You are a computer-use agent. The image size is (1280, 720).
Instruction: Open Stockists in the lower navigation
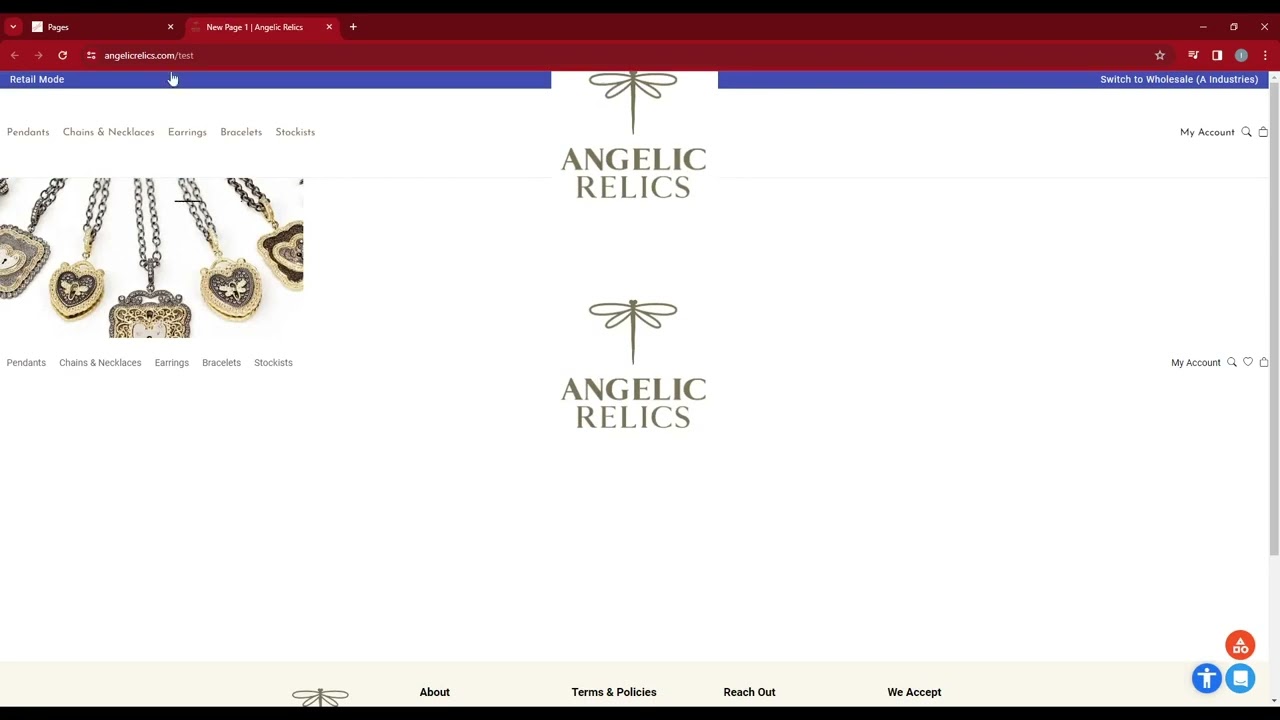pyautogui.click(x=273, y=363)
